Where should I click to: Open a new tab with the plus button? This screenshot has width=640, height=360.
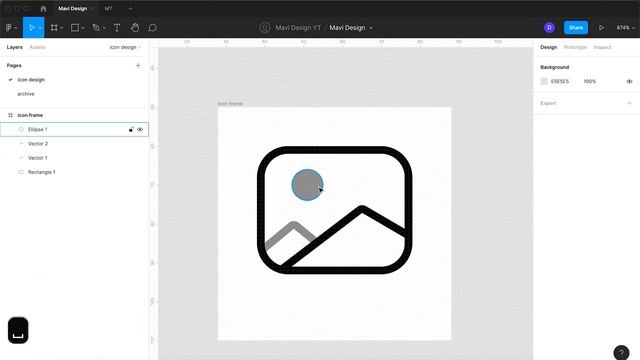(130, 9)
